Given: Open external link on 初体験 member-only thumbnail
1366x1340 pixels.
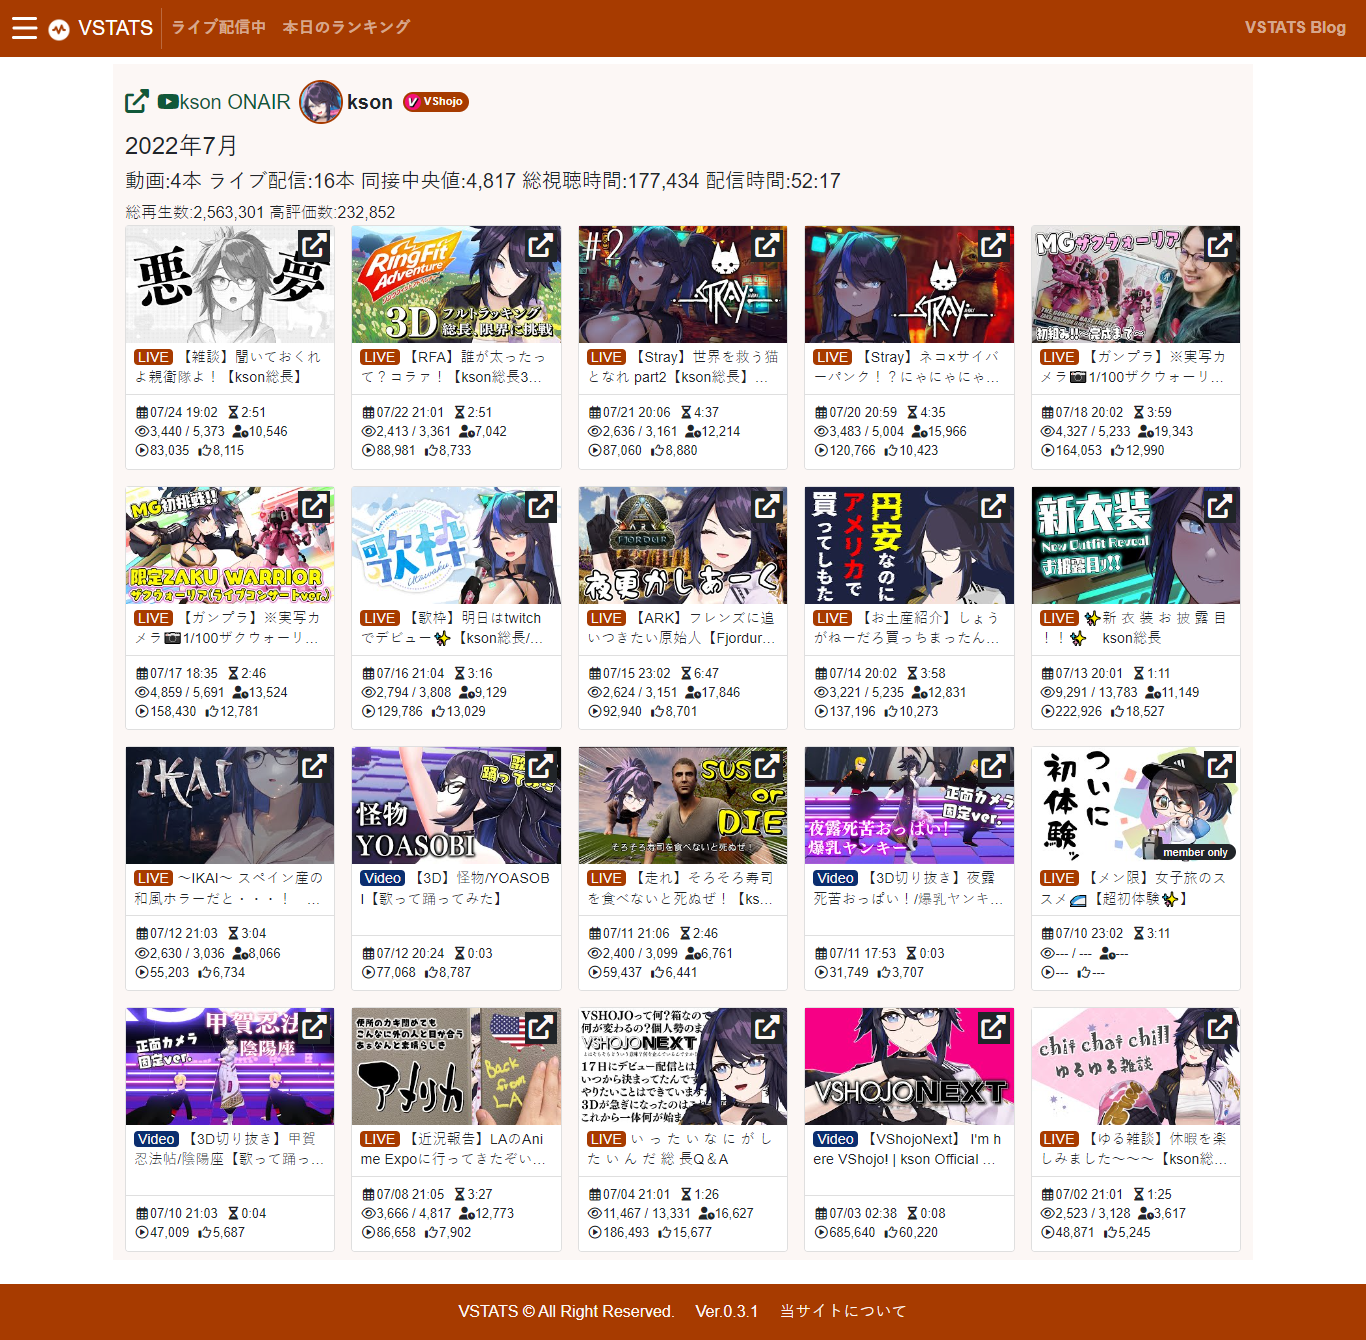Looking at the screenshot, I should 1220,766.
